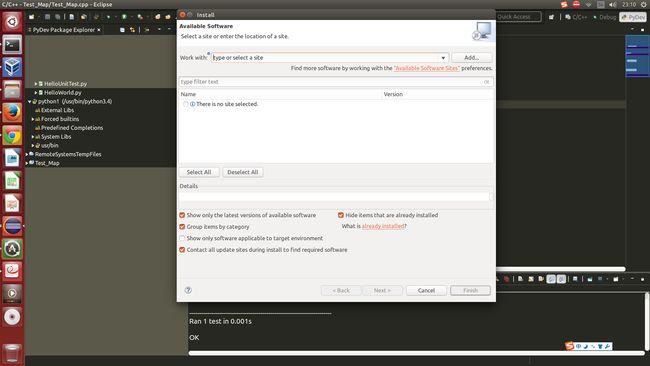
Task: Click the console horizontal scrollbar at bottom
Action: click(417, 353)
